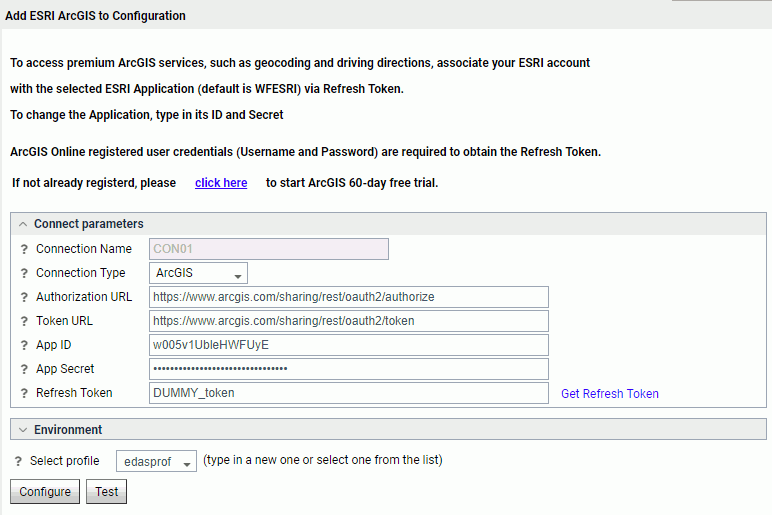Open the Connection Type ArcGIS dropdown
Viewport: 772px width, 515px height.
(x=198, y=273)
